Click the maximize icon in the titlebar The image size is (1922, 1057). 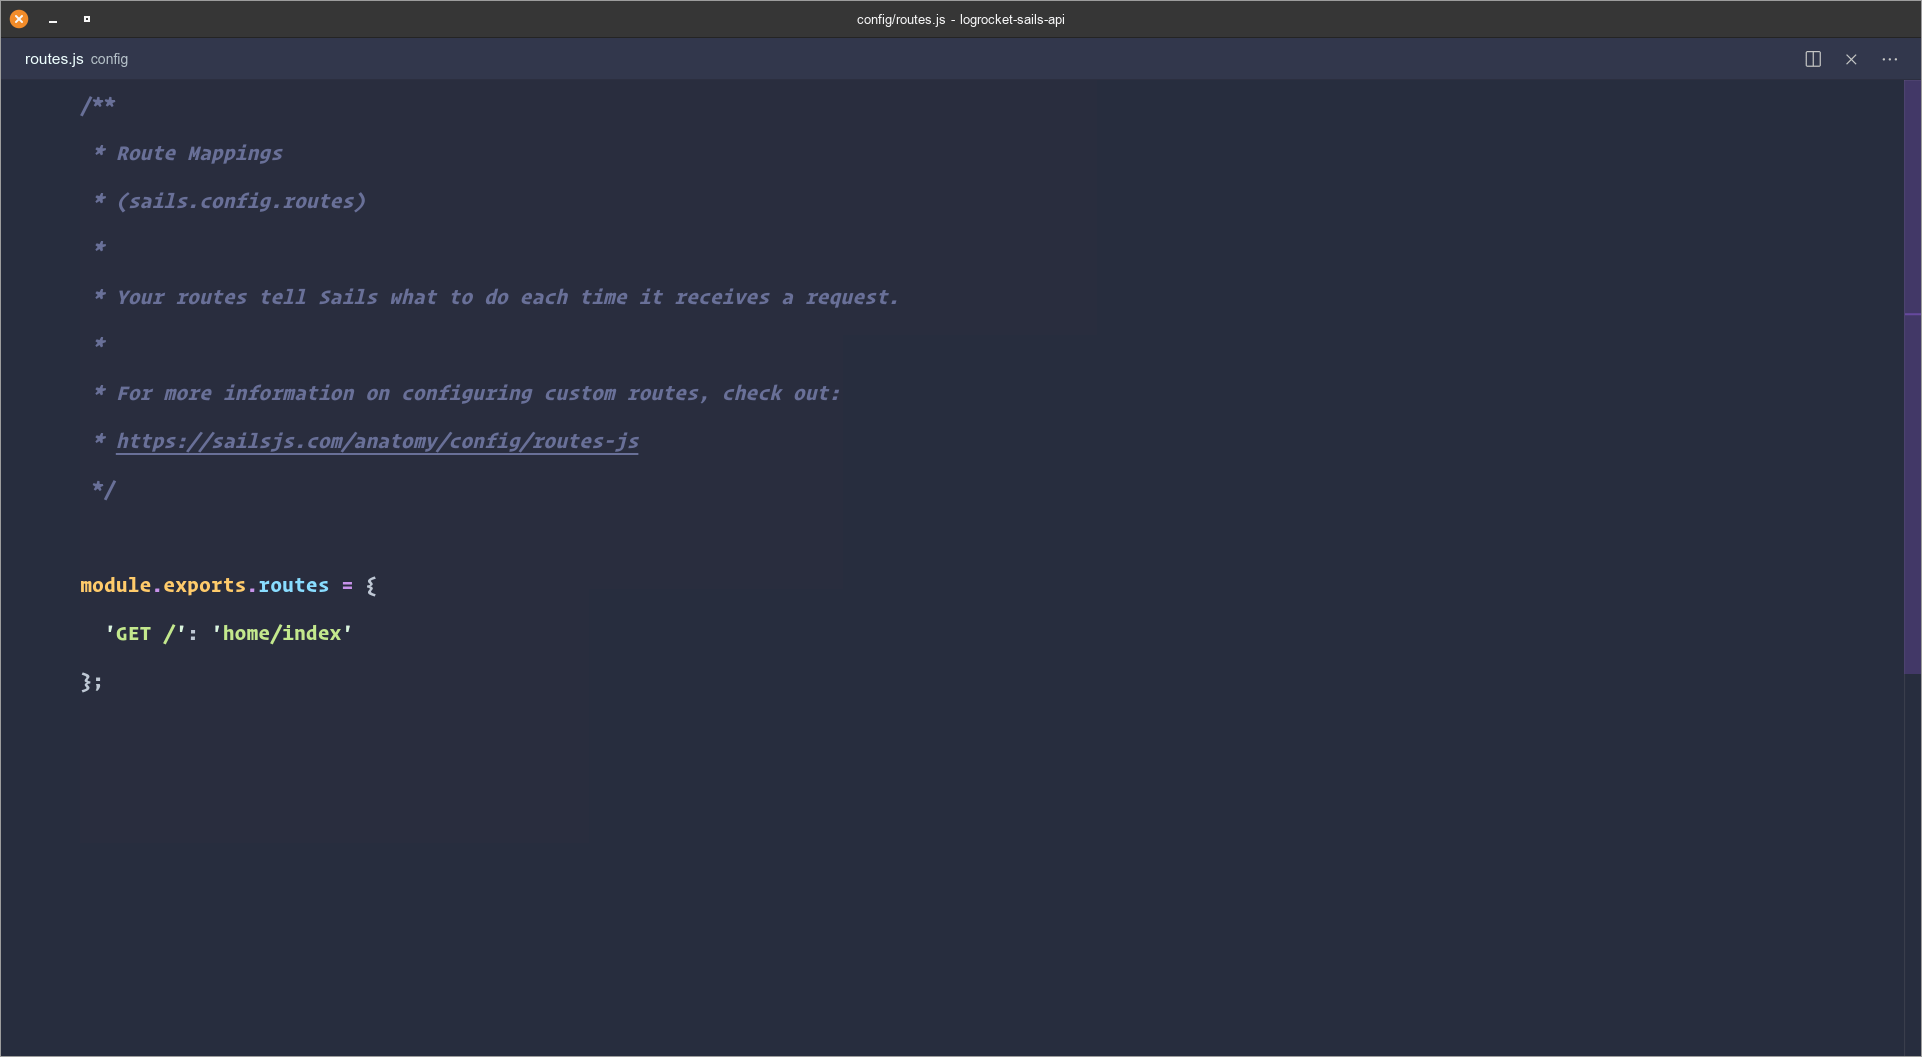pos(87,18)
